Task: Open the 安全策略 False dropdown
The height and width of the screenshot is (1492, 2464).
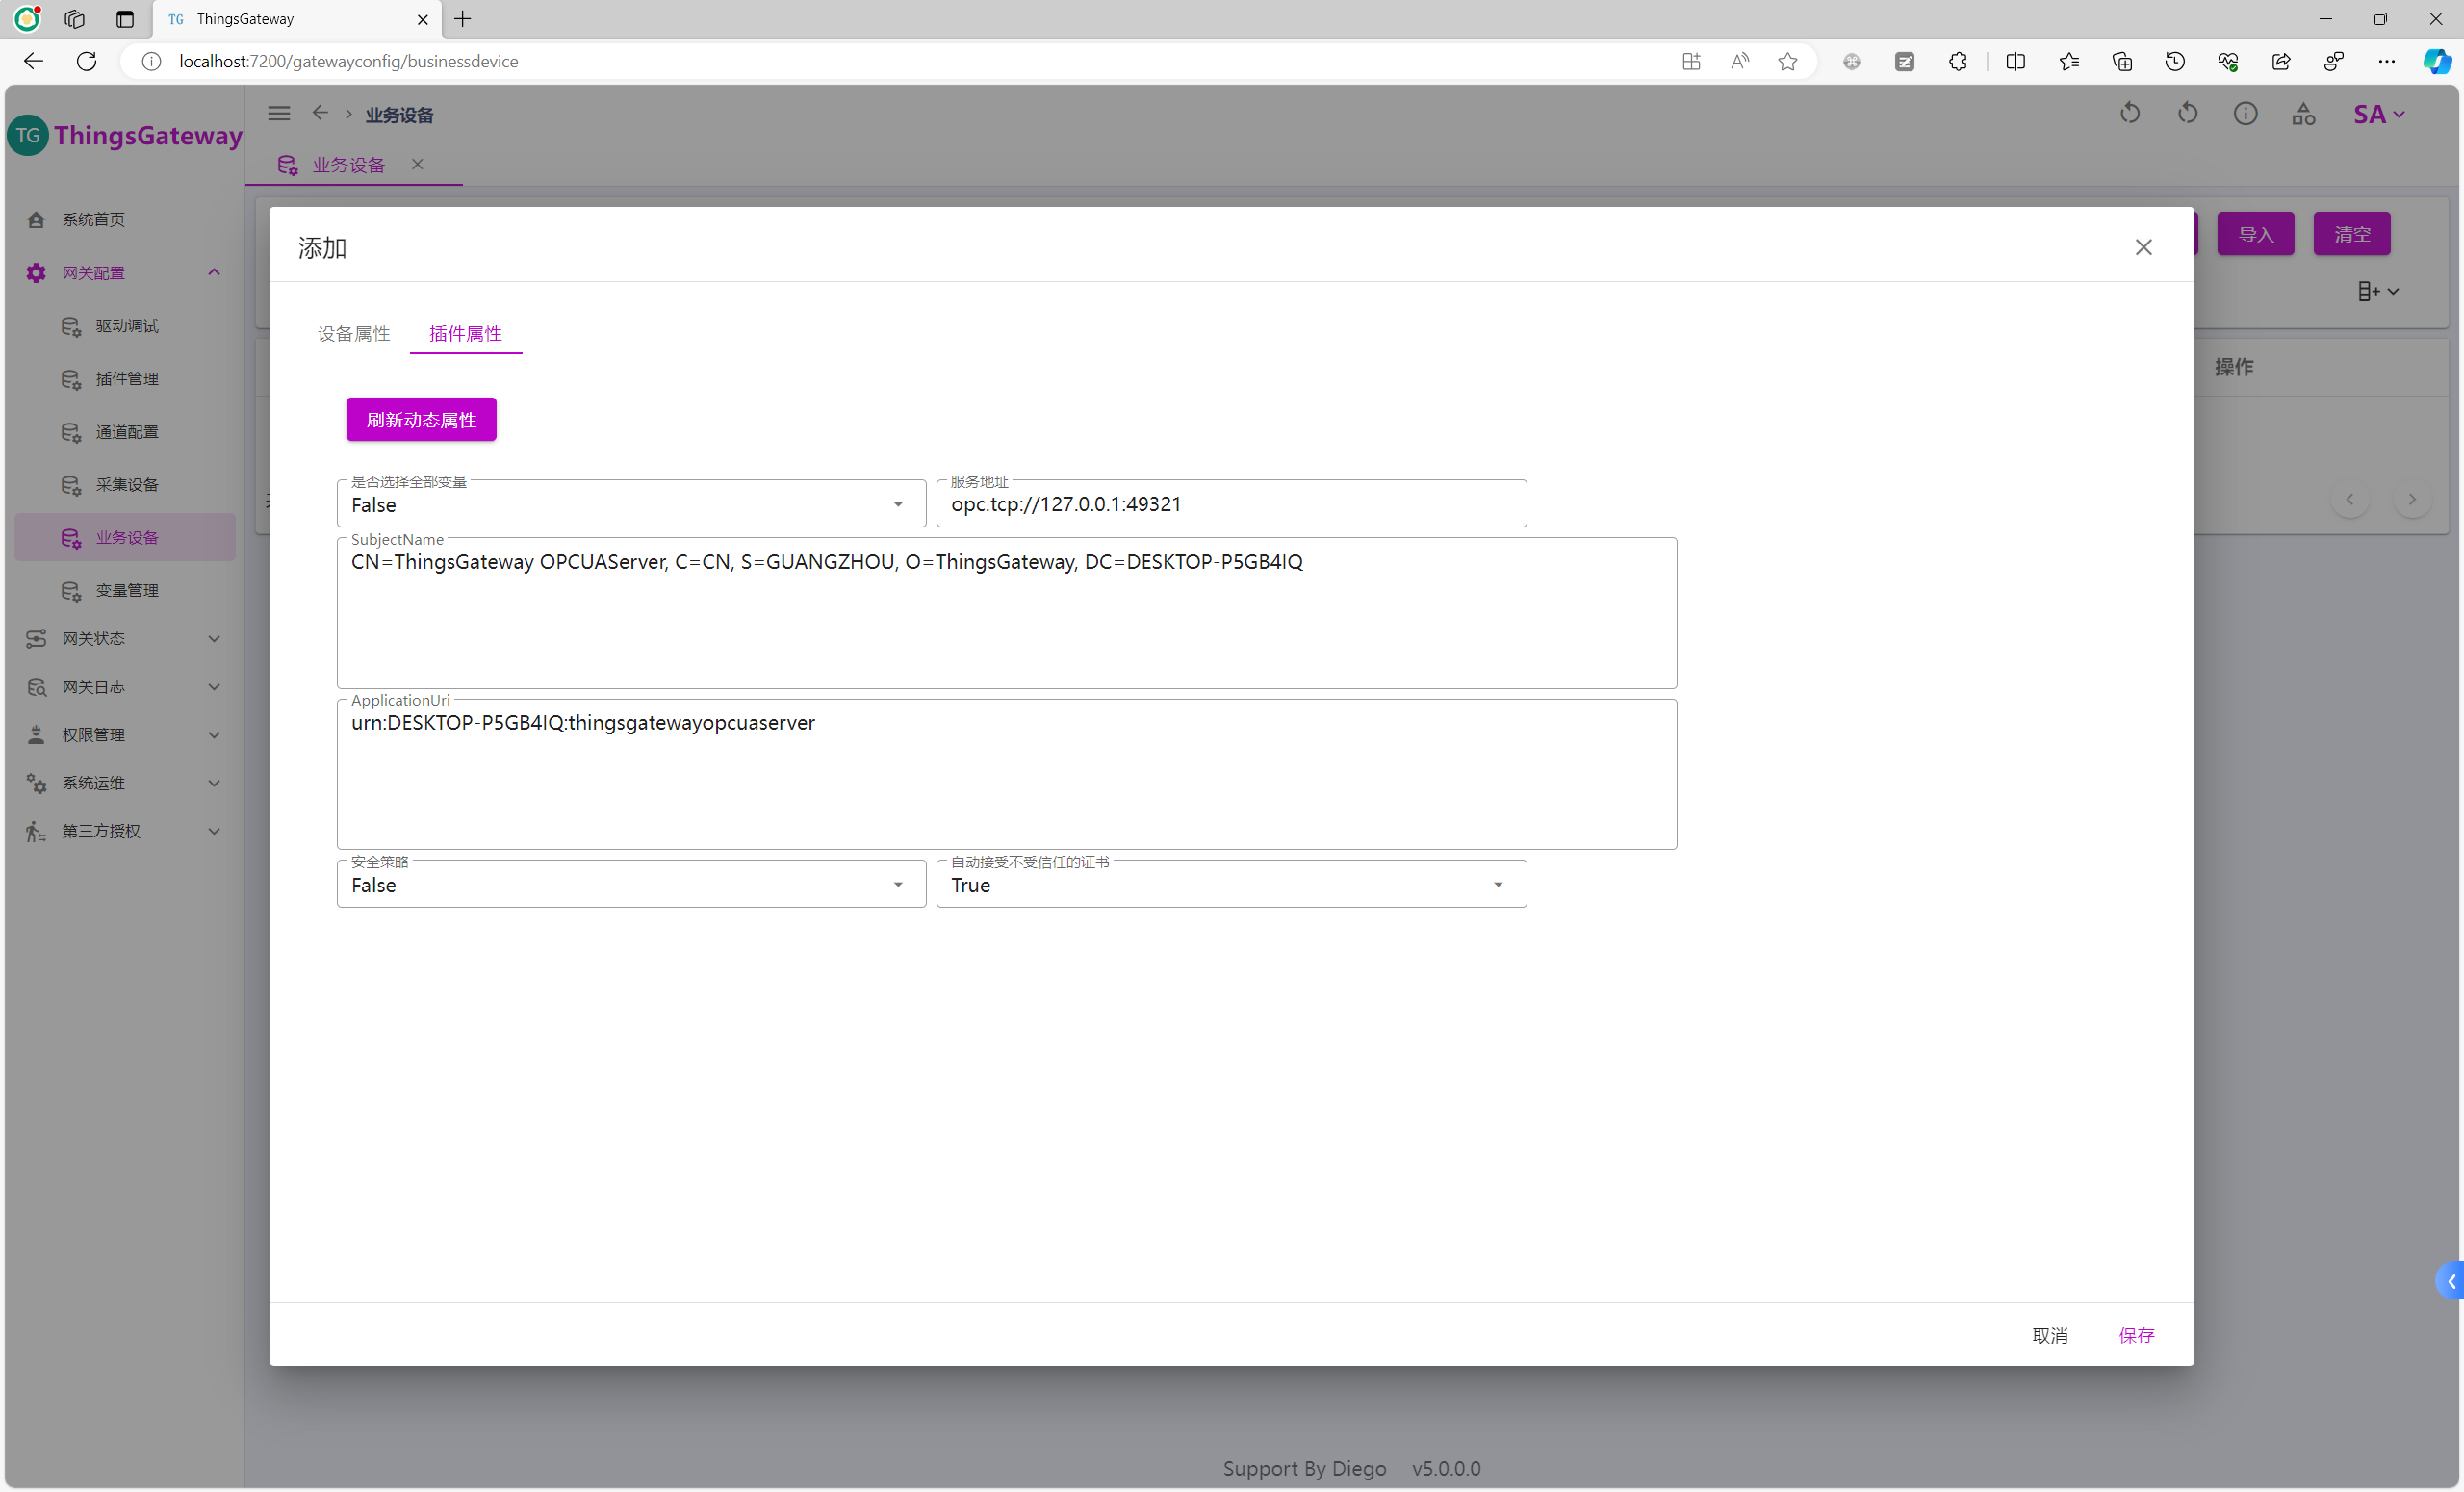Action: pyautogui.click(x=630, y=884)
